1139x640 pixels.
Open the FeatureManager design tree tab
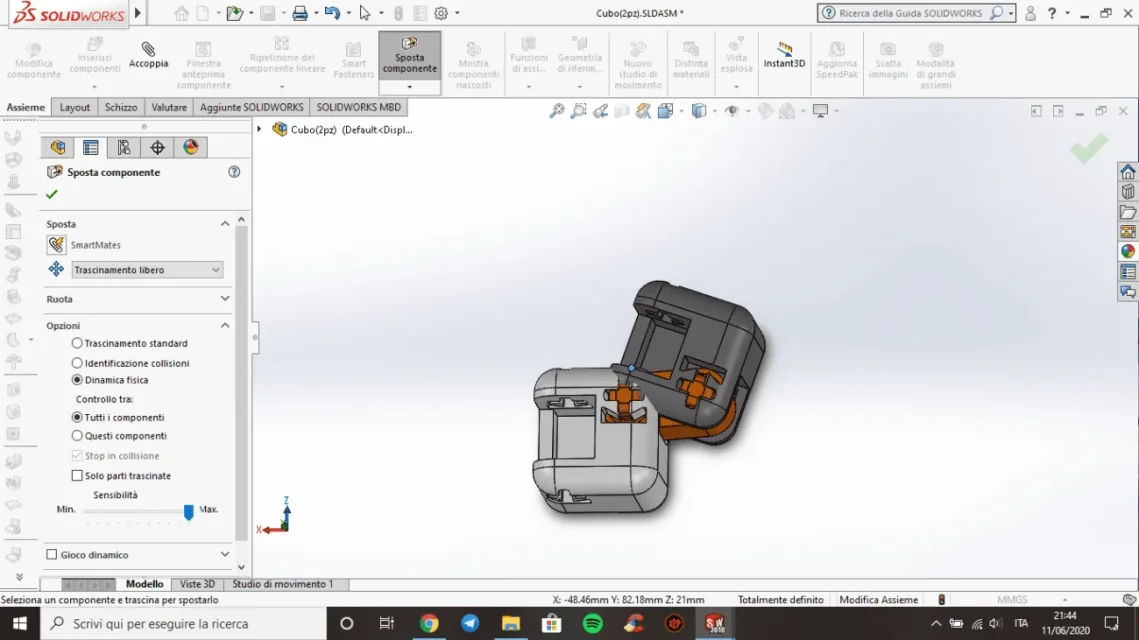(x=58, y=147)
